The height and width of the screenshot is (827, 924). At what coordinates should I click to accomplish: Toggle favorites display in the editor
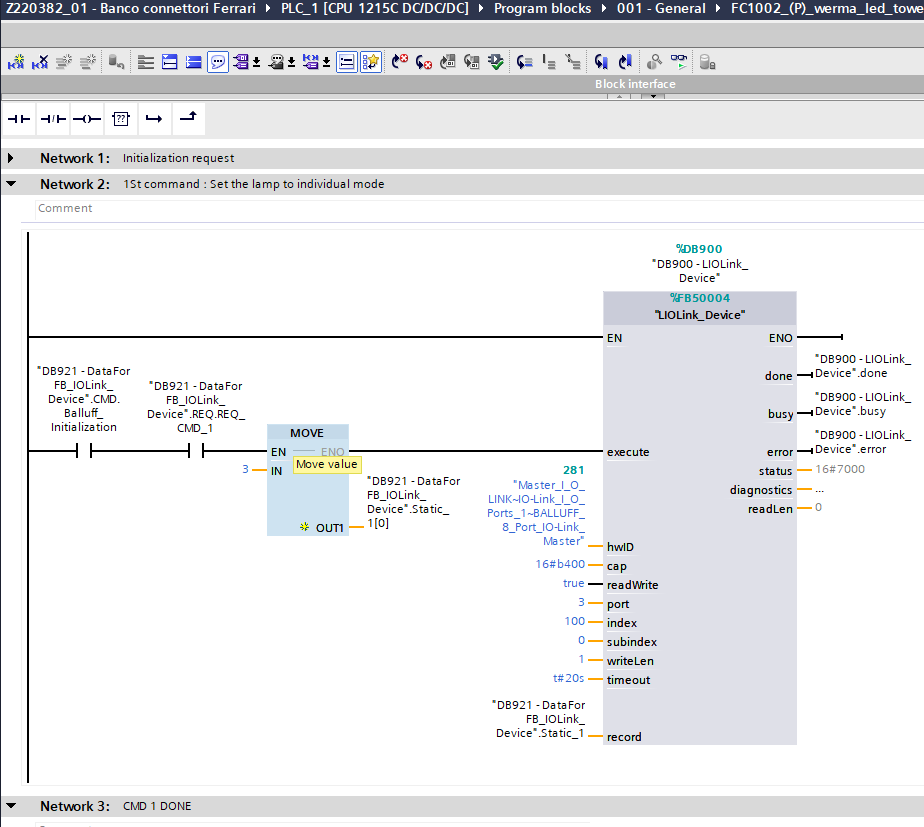point(371,62)
